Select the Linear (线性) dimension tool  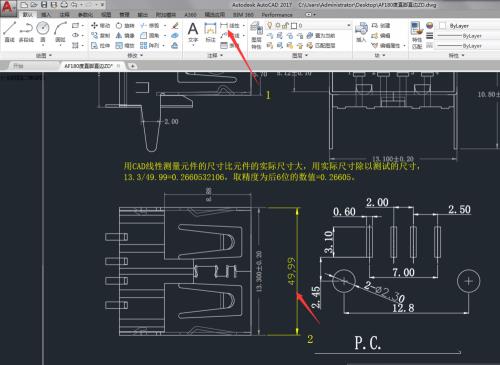click(230, 25)
